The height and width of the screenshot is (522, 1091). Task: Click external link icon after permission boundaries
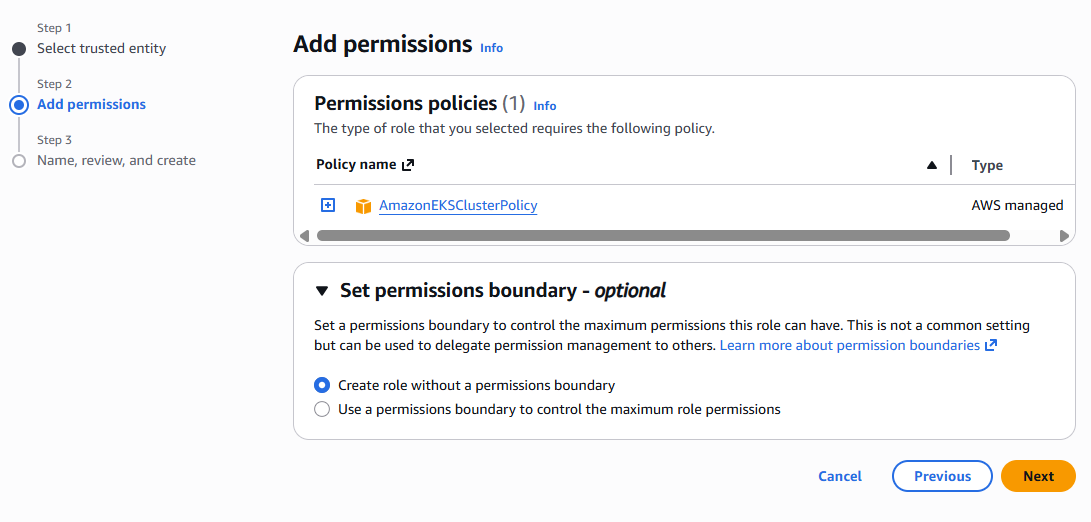[991, 345]
